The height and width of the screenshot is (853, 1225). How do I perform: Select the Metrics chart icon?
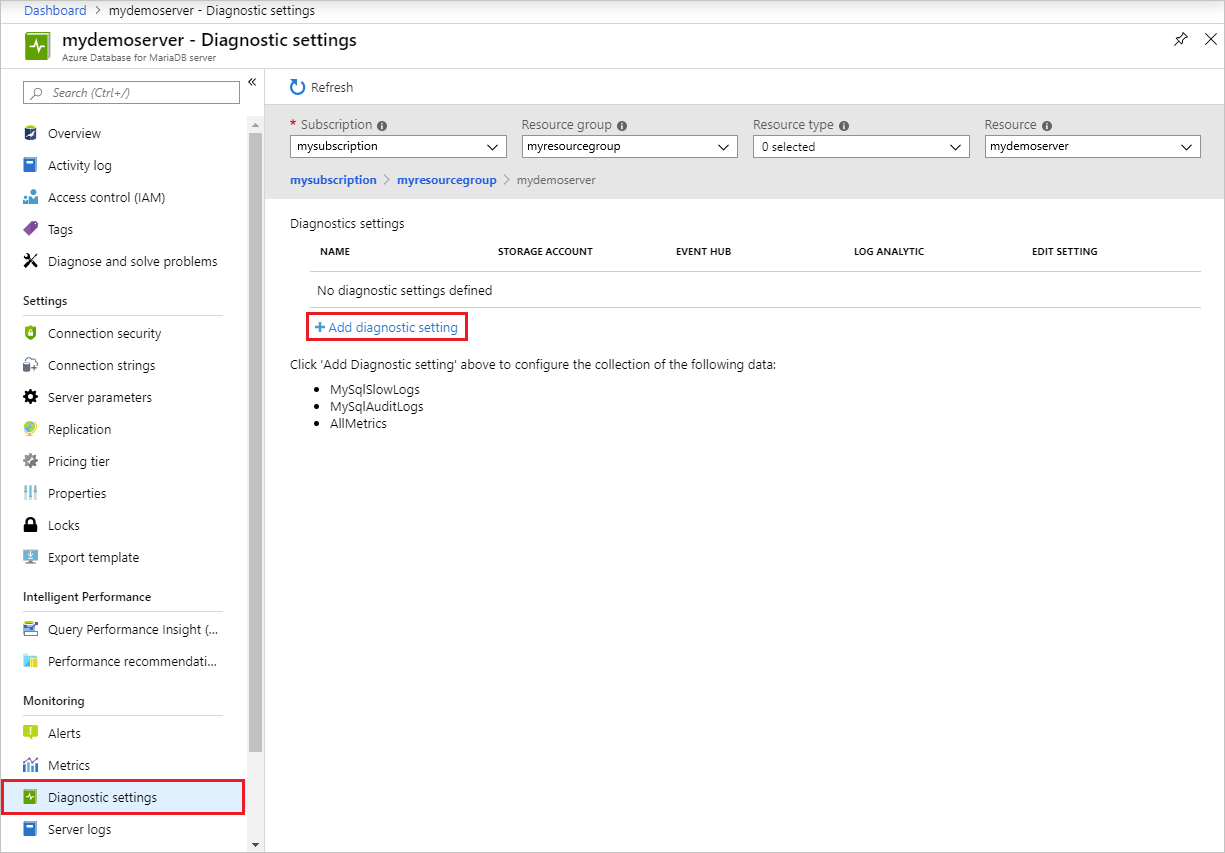pos(31,765)
